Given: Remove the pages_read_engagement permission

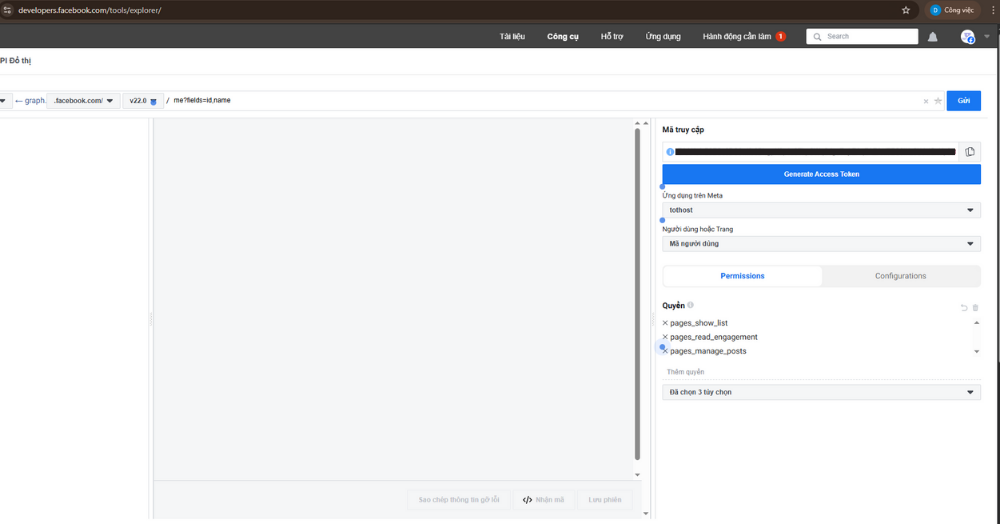Looking at the screenshot, I should [x=665, y=337].
